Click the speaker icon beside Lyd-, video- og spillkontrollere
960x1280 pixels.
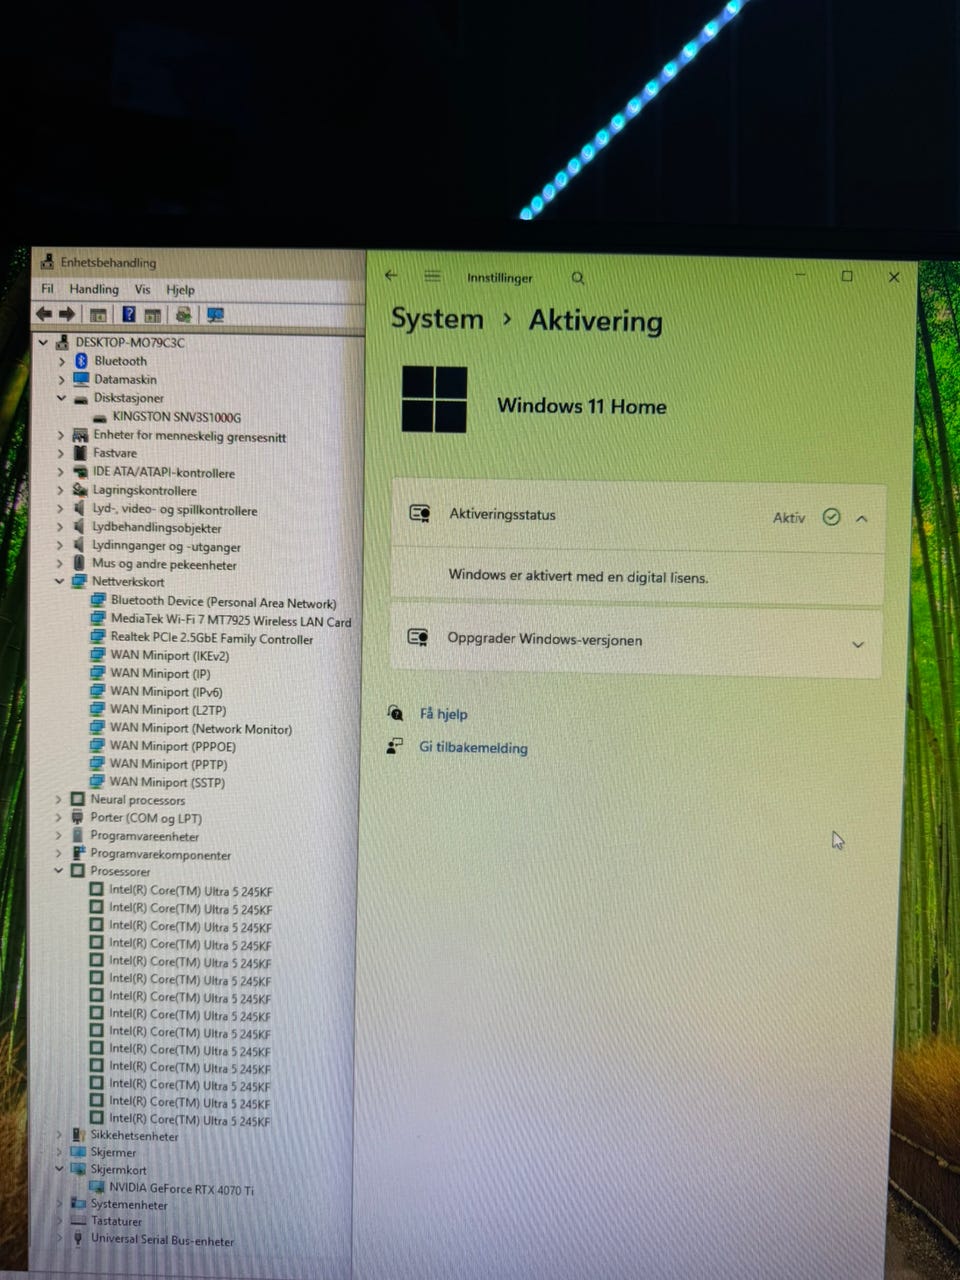pyautogui.click(x=79, y=509)
